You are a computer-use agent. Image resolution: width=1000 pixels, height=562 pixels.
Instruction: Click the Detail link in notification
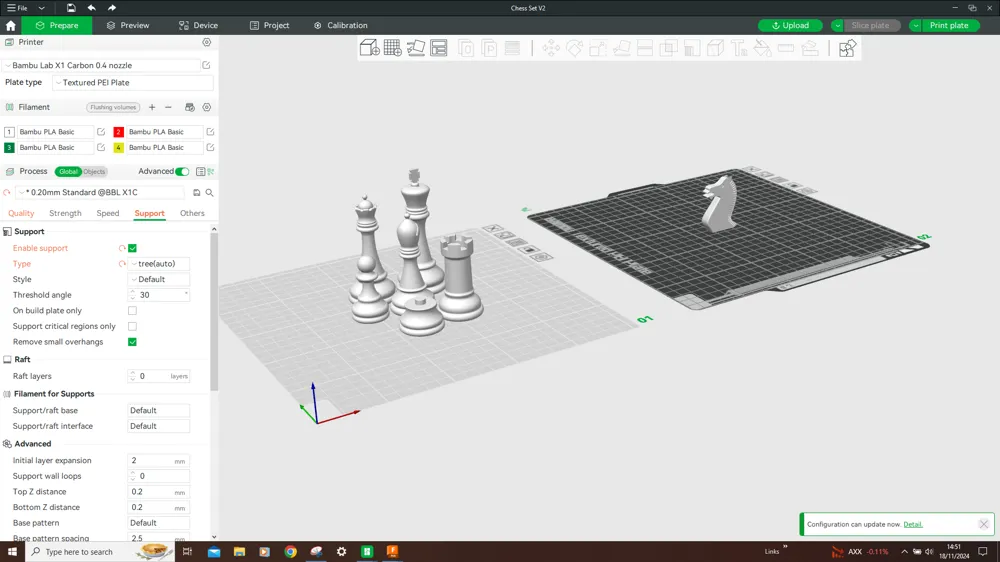pyautogui.click(x=913, y=524)
